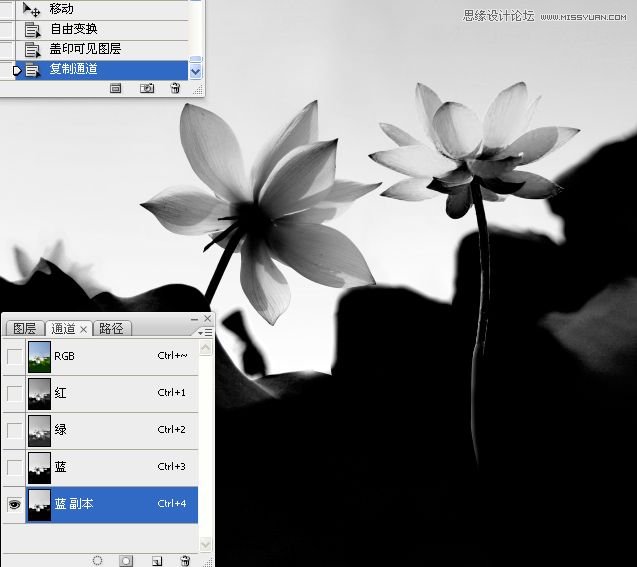Close the channels panel window
The image size is (637, 567).
click(208, 318)
